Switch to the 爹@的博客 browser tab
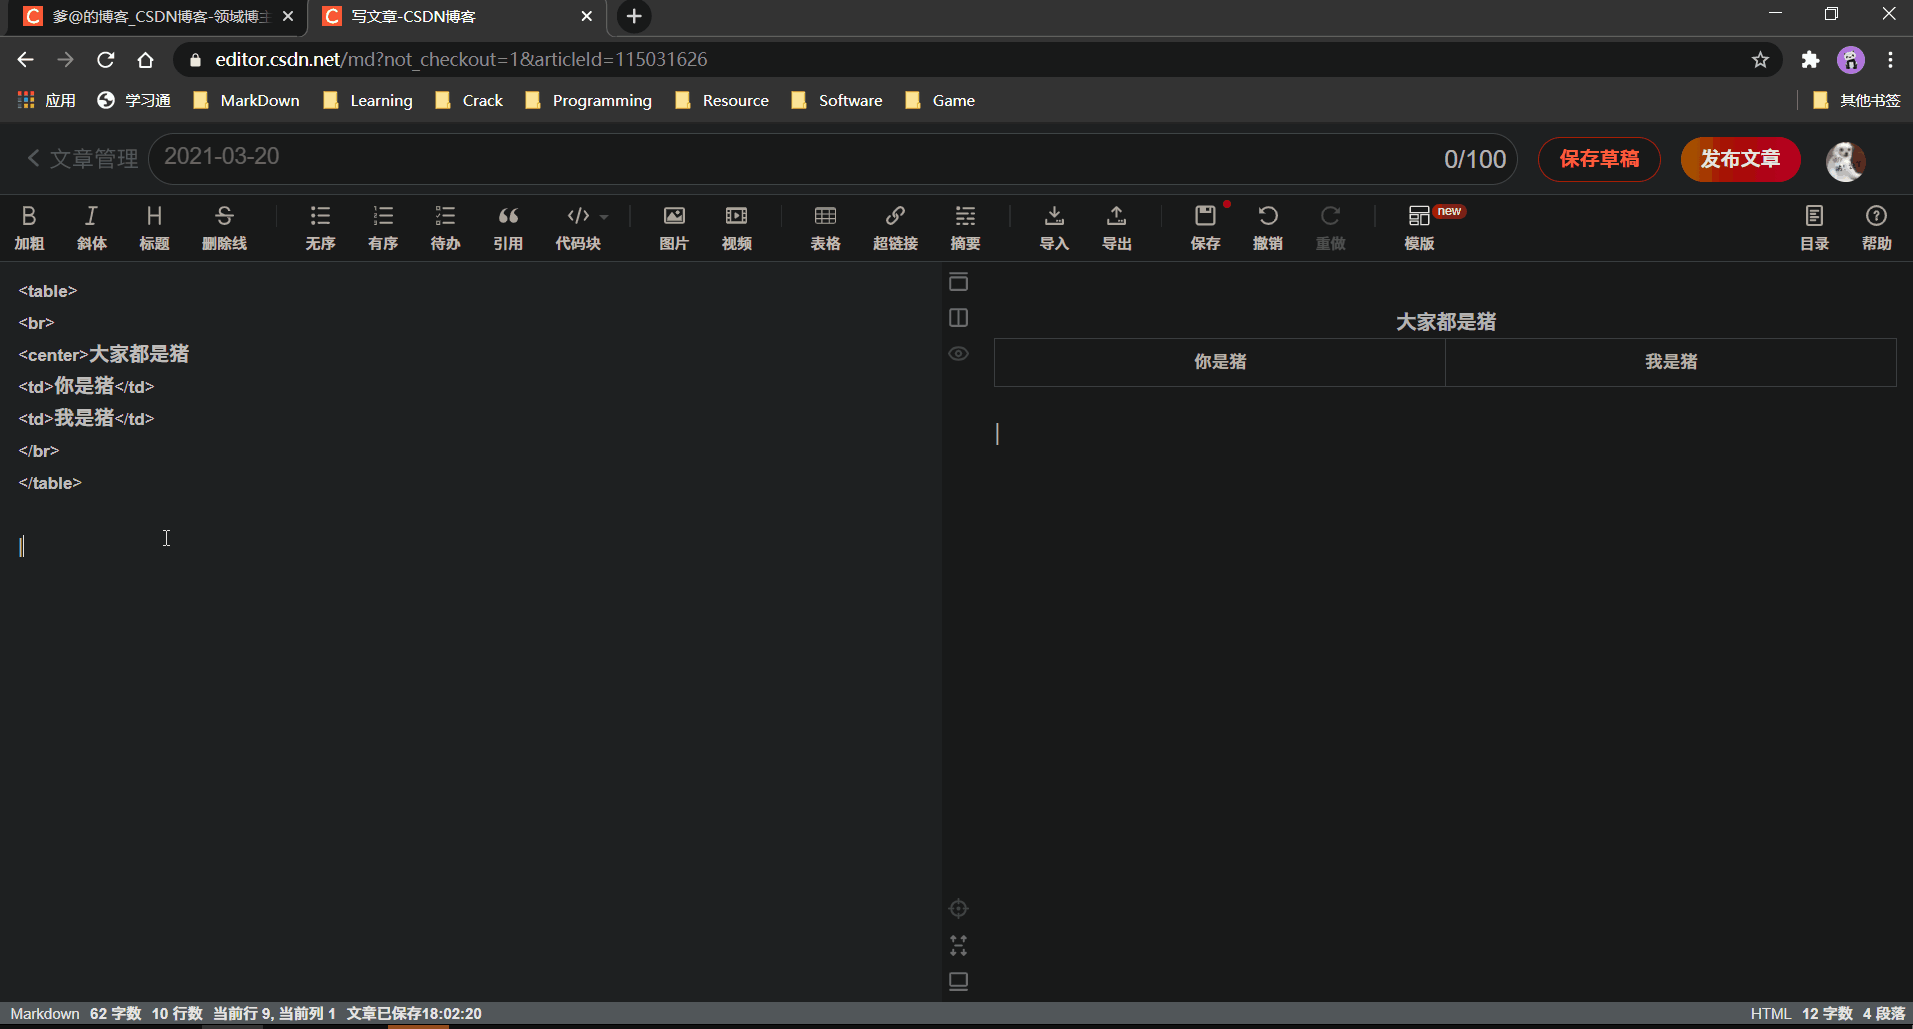1913x1029 pixels. point(150,16)
